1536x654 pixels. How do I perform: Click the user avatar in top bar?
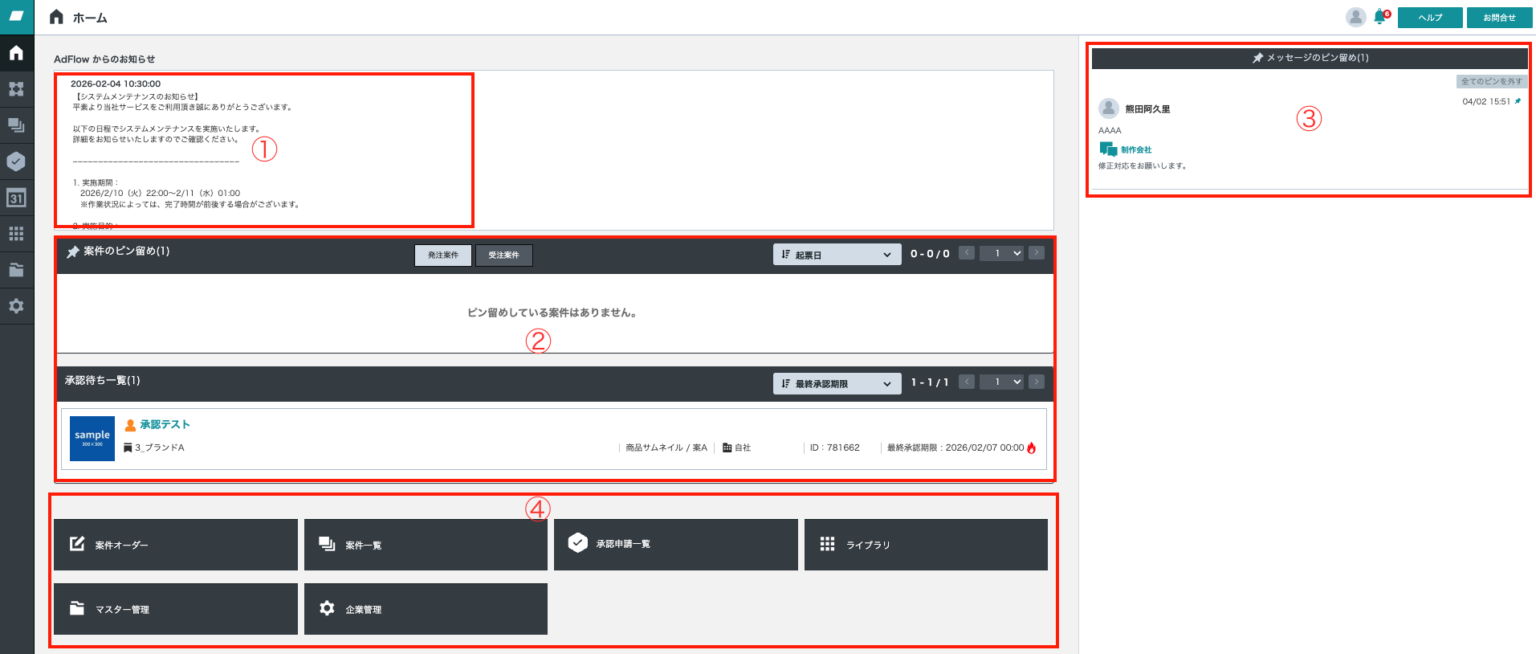(1356, 17)
